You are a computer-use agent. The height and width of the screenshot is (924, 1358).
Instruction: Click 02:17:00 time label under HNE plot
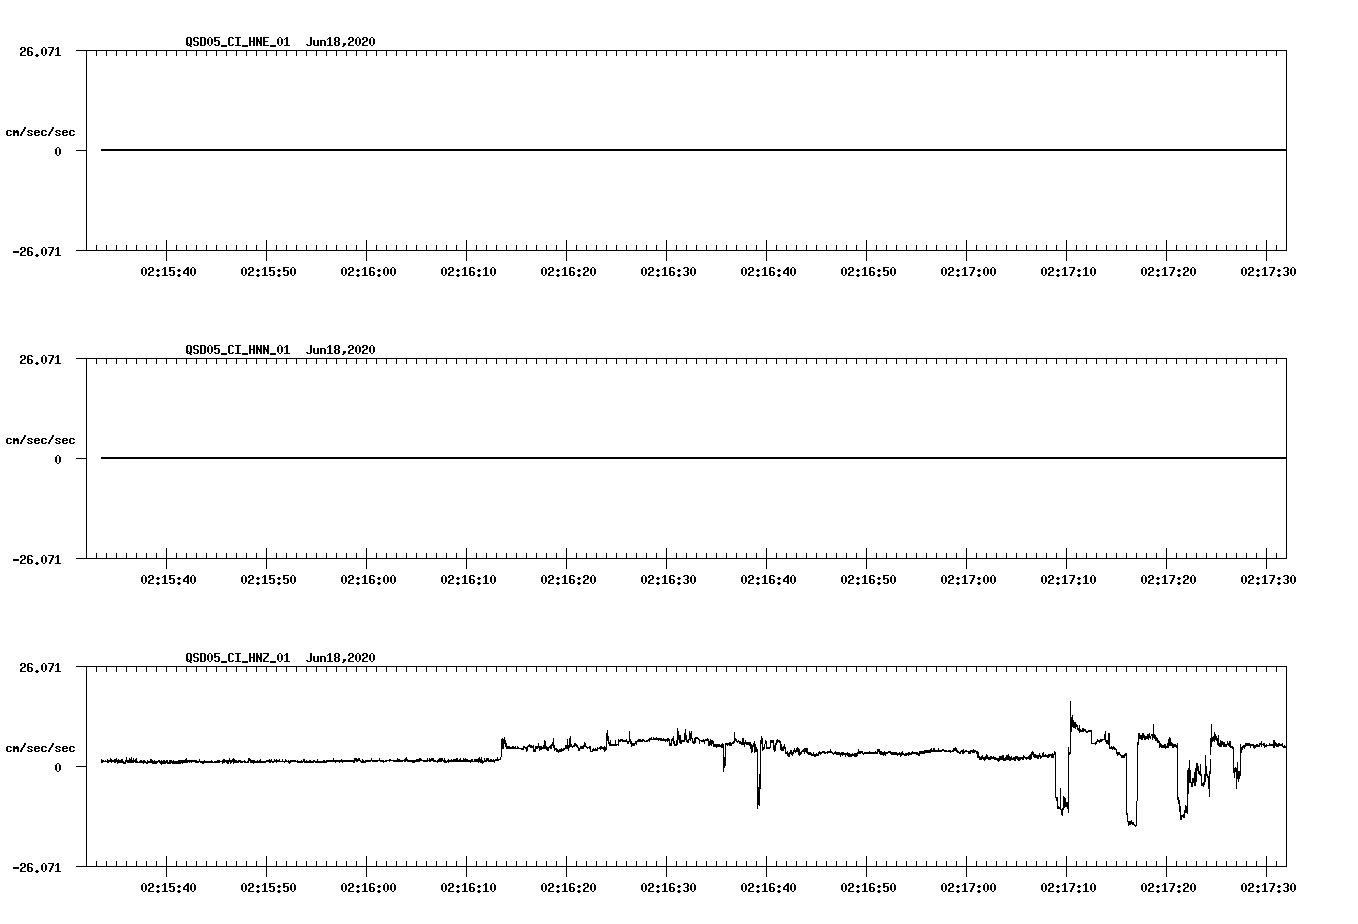(x=968, y=272)
